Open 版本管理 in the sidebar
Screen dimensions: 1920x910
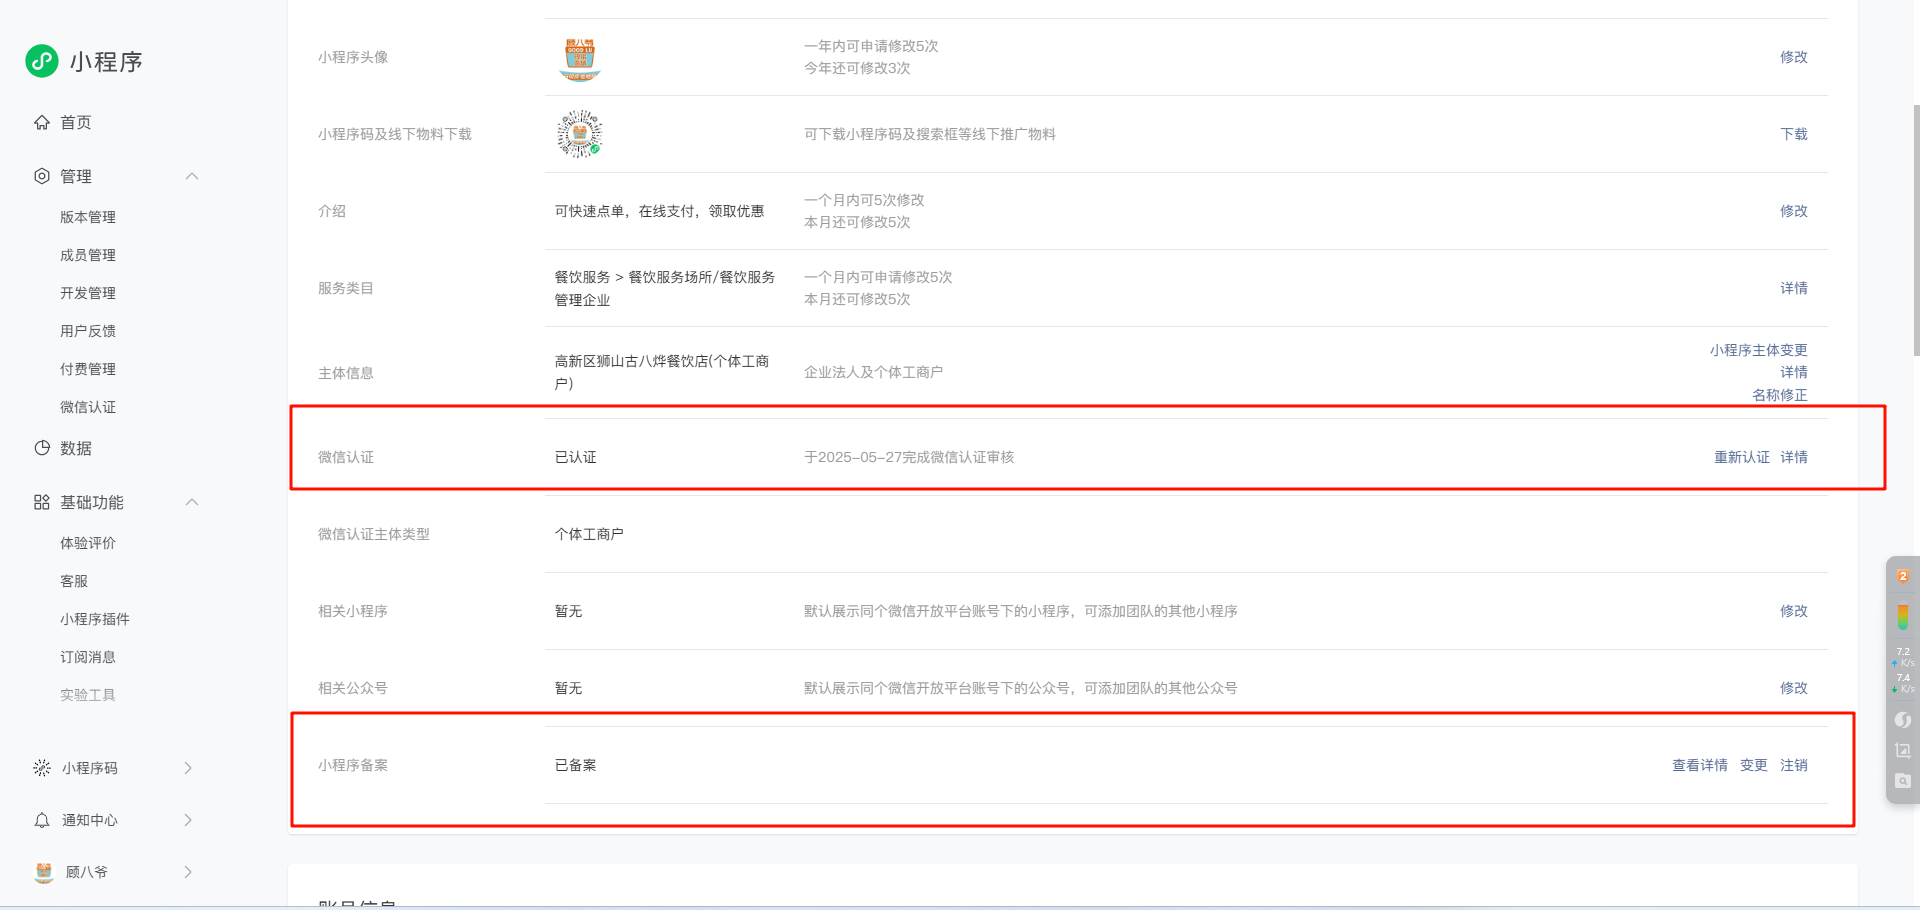pyautogui.click(x=88, y=217)
